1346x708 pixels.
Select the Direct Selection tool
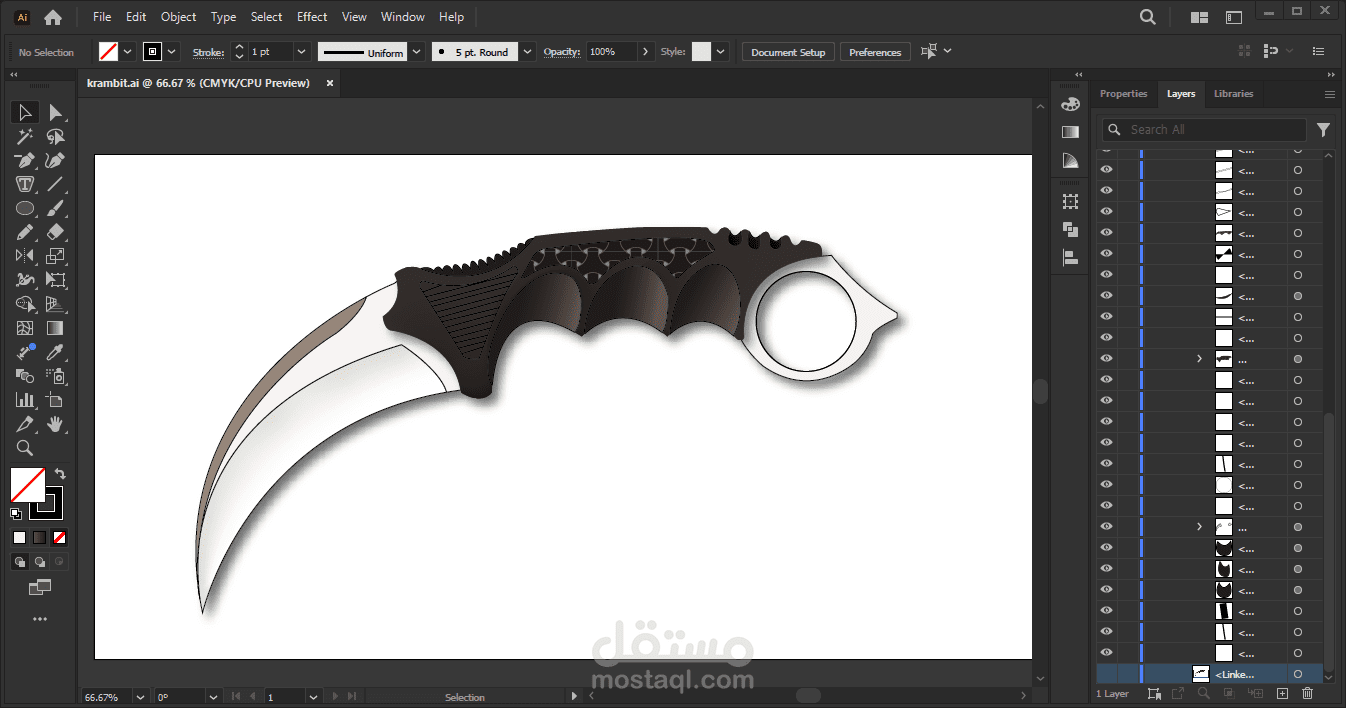pos(56,112)
